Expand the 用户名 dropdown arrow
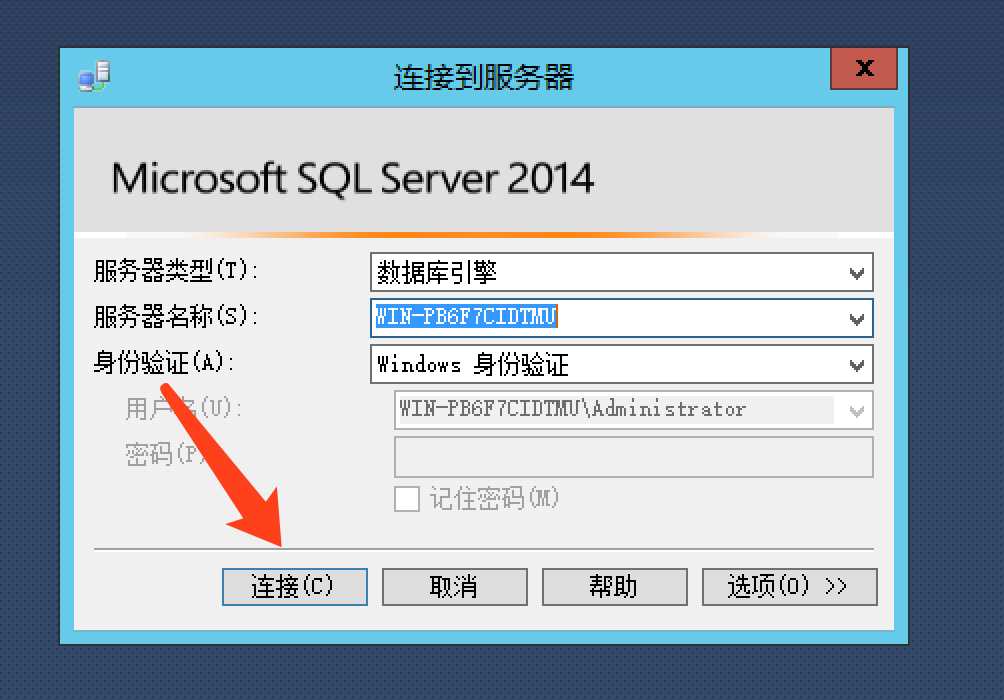The image size is (1004, 700). tap(857, 411)
